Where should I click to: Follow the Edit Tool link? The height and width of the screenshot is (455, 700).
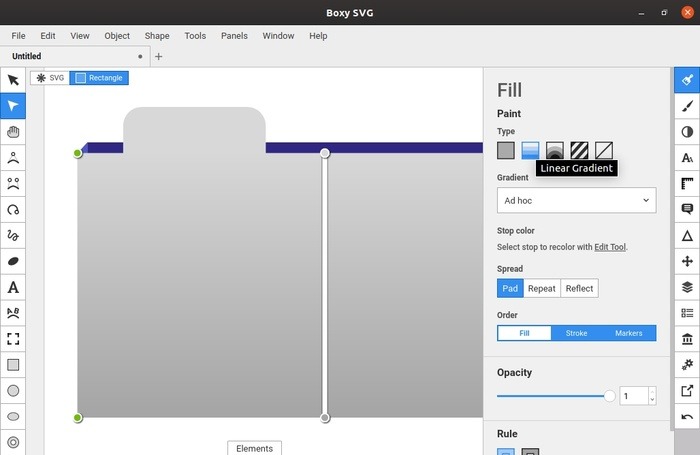click(610, 247)
